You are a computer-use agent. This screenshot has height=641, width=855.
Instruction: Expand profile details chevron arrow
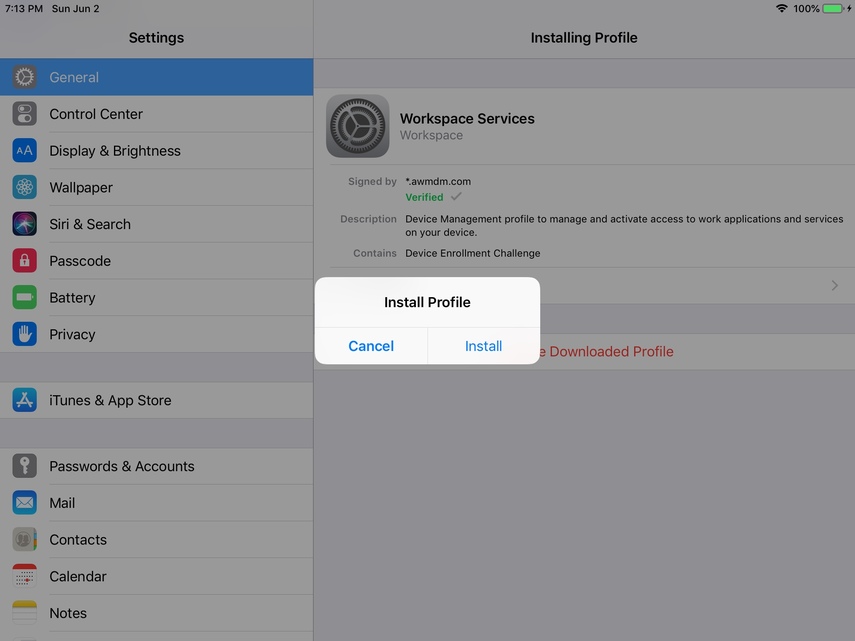834,286
